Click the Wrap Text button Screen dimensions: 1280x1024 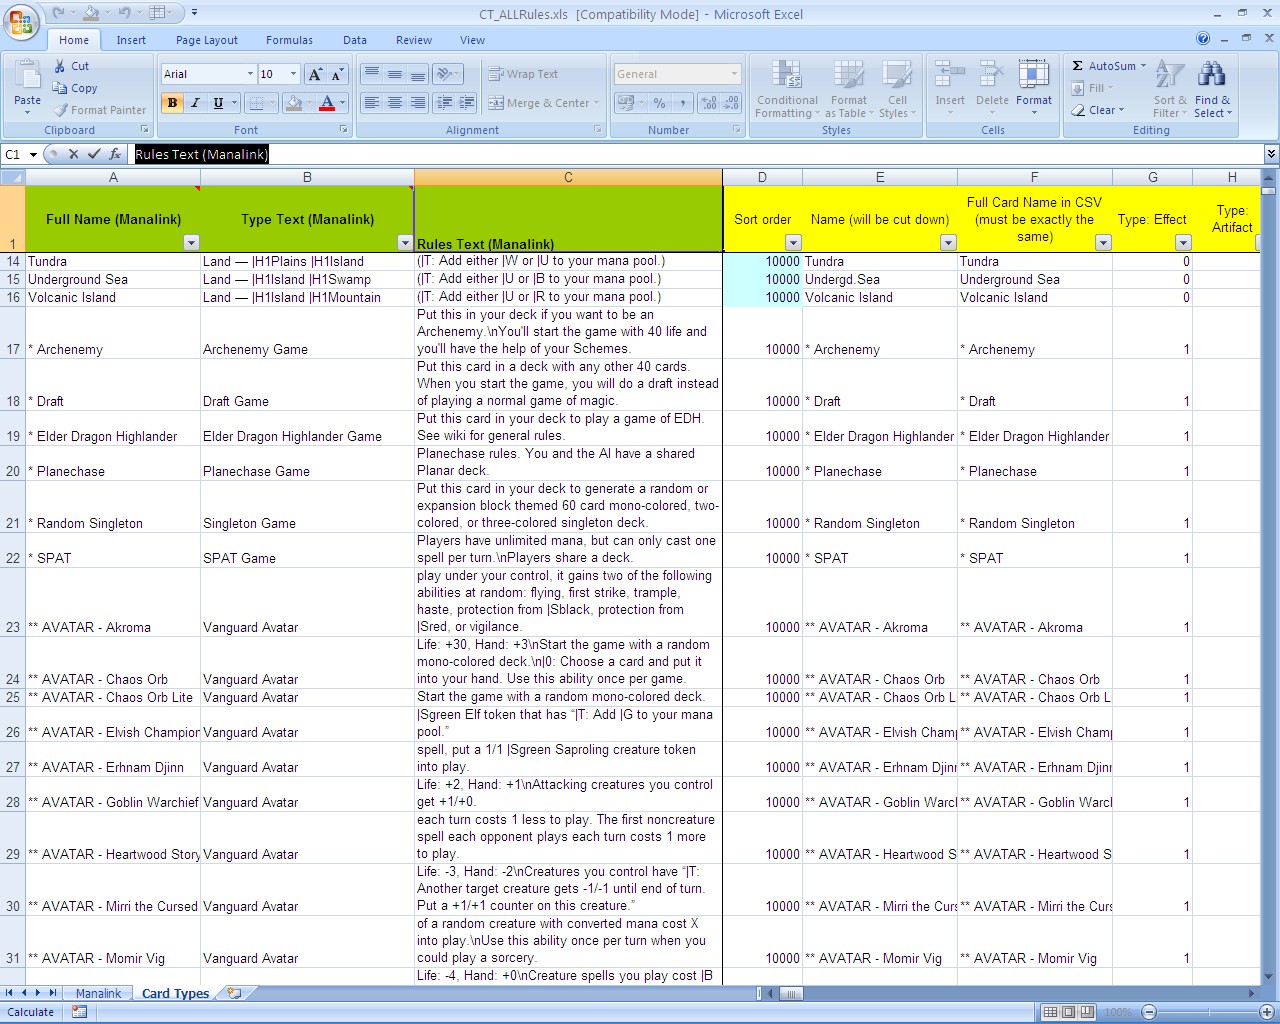[x=523, y=74]
